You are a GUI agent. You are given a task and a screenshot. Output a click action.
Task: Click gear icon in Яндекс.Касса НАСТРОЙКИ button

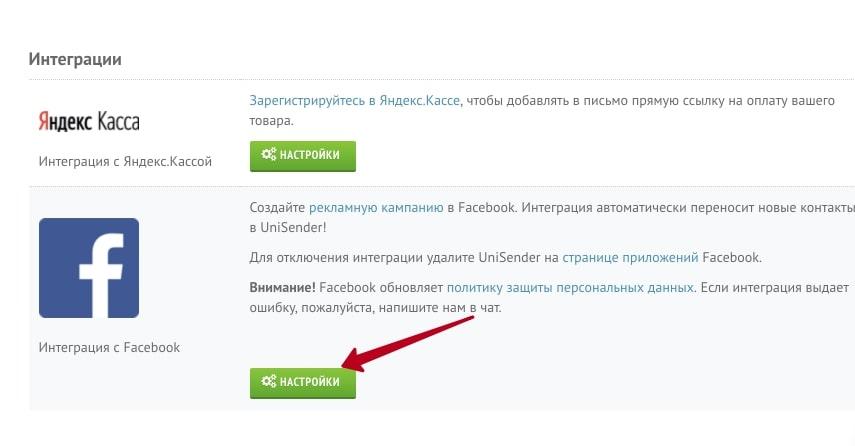(x=268, y=154)
